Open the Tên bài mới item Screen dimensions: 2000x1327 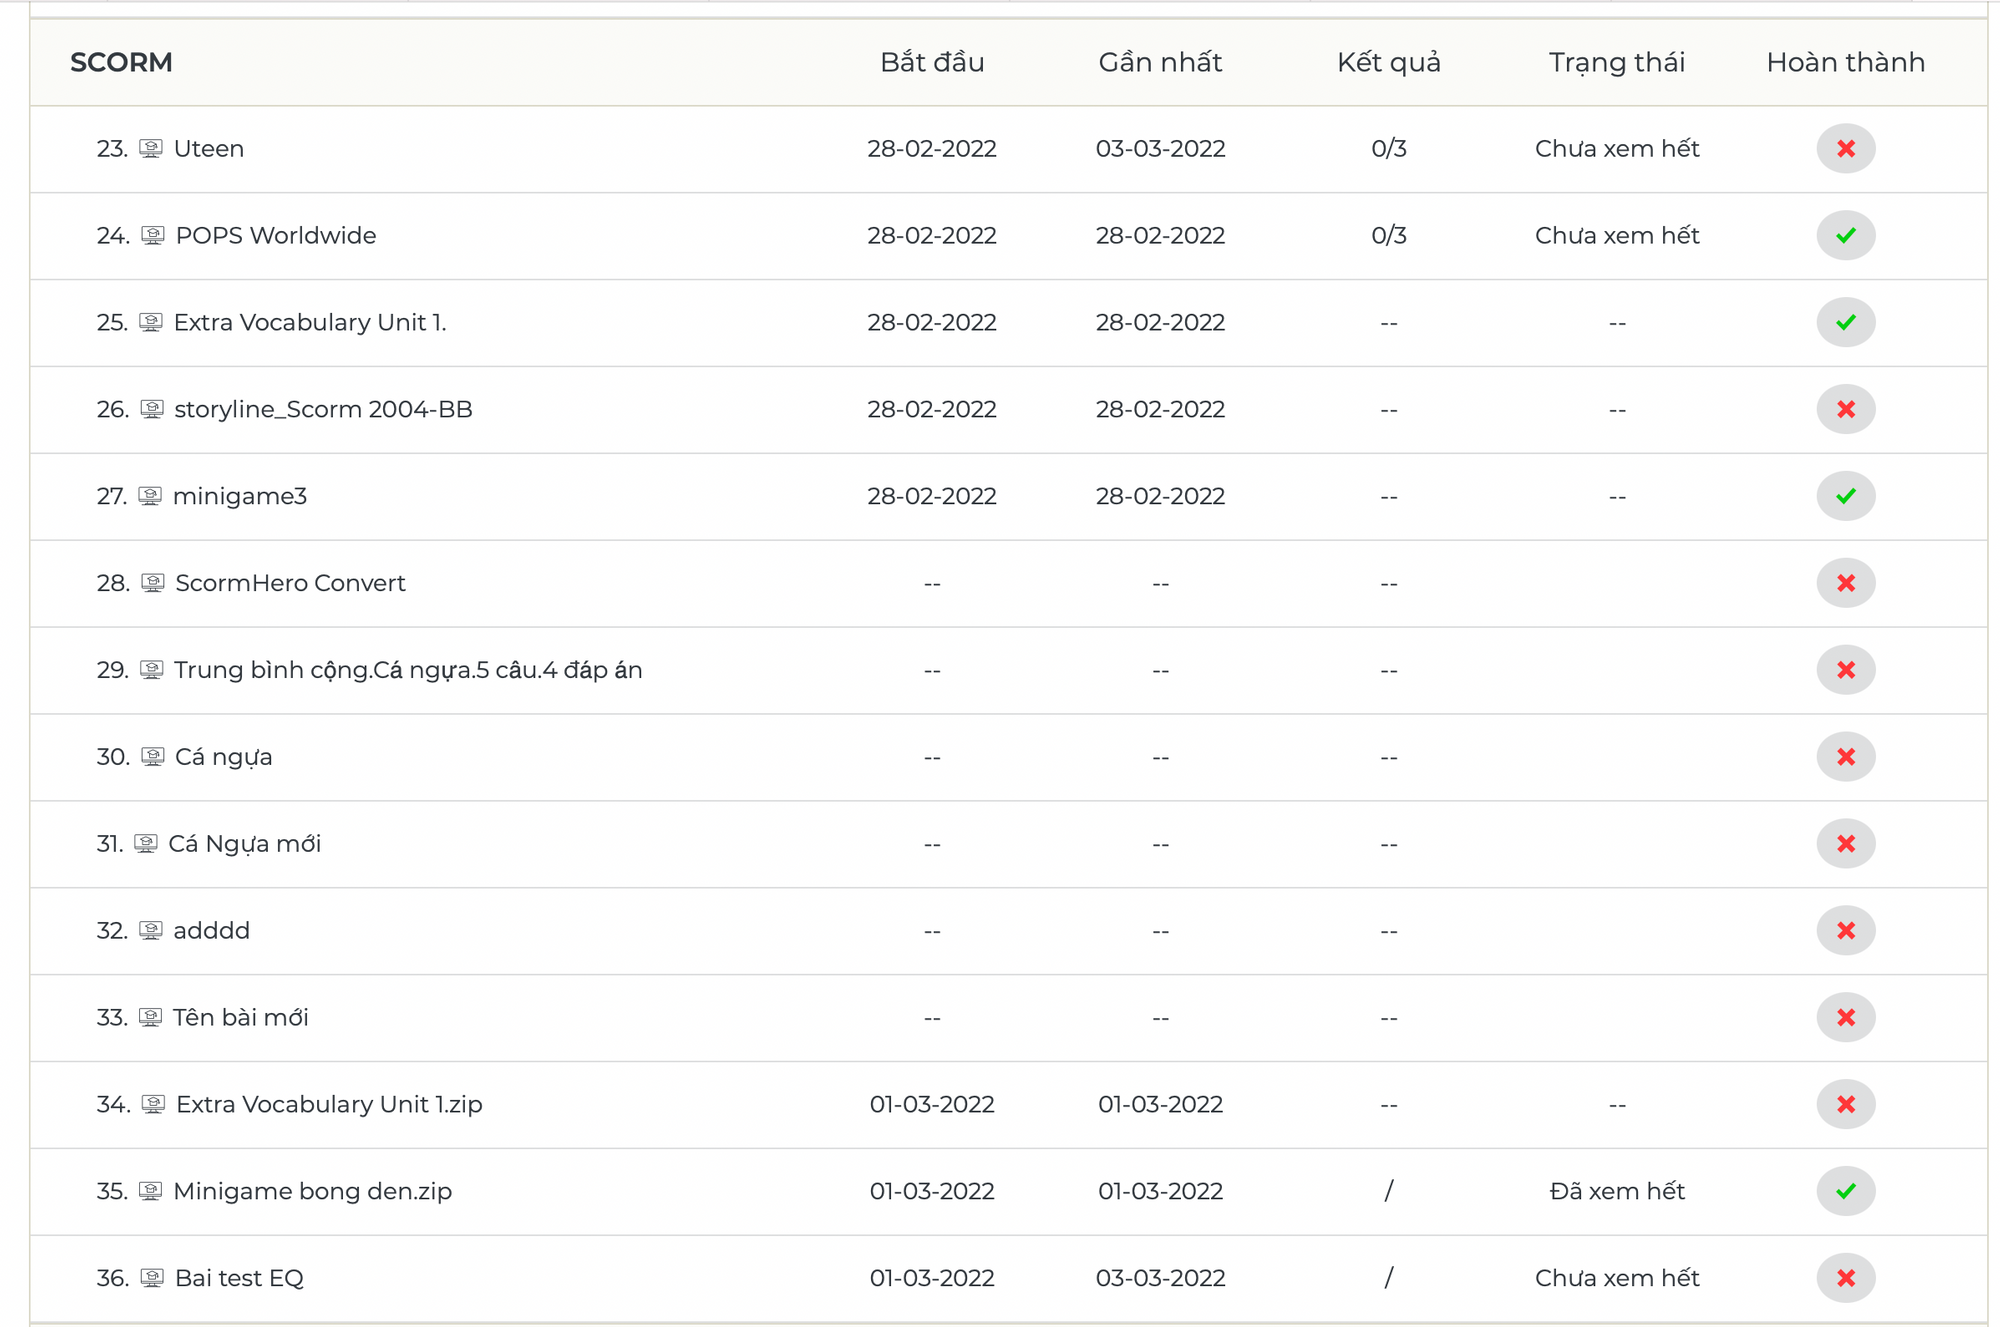tap(241, 1018)
